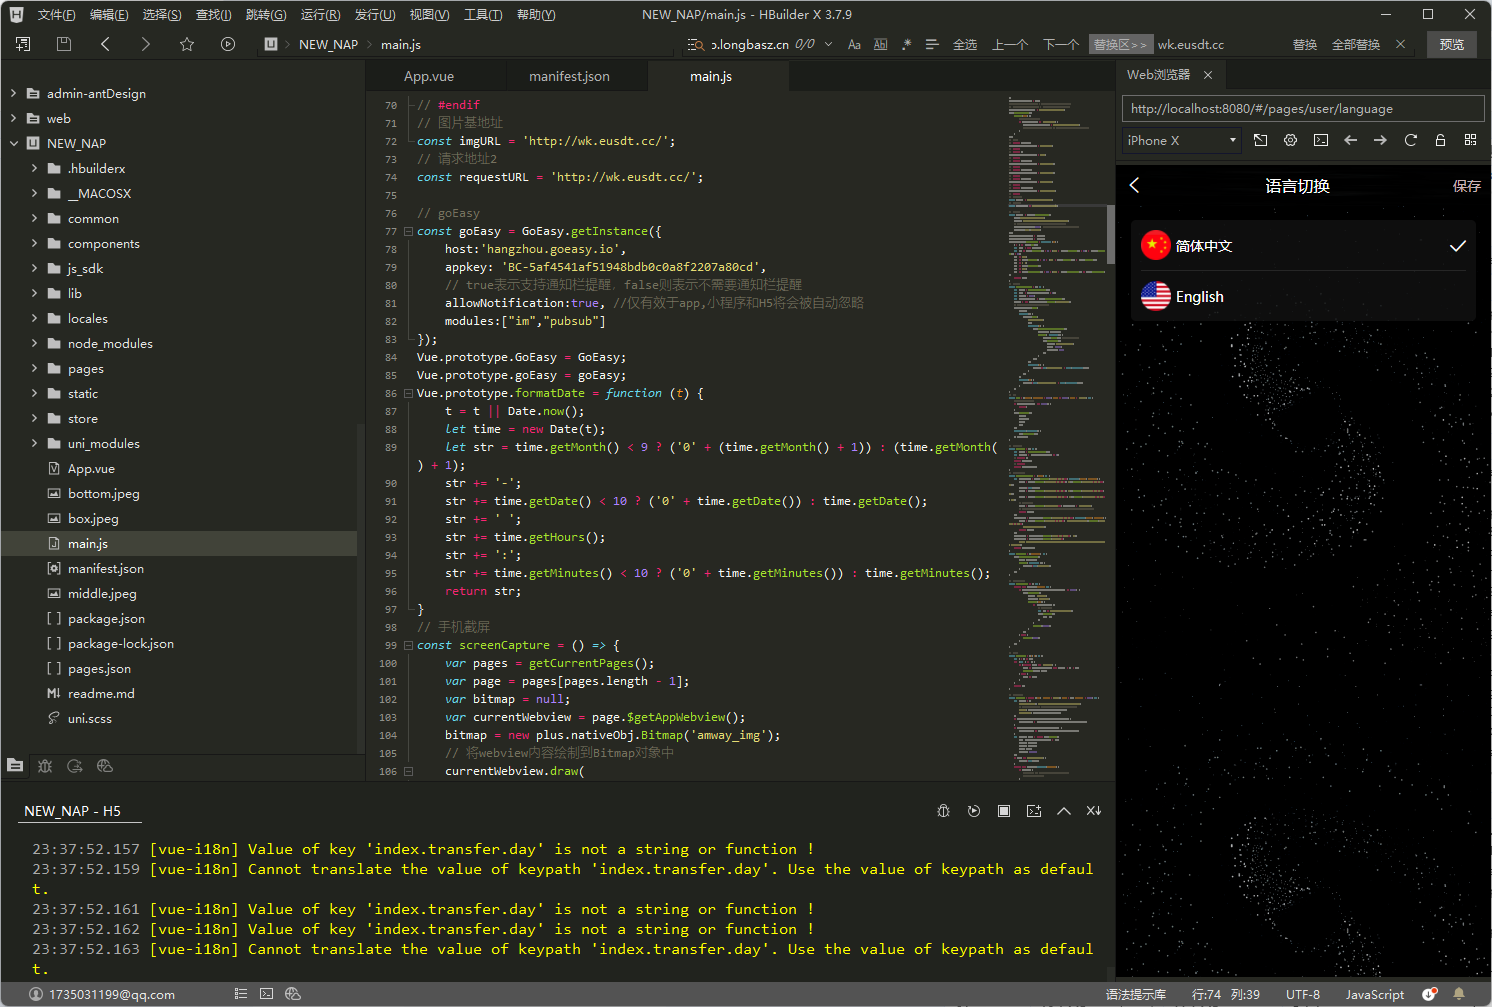The width and height of the screenshot is (1492, 1007).
Task: Open the 编辑(E) menu
Action: (109, 15)
